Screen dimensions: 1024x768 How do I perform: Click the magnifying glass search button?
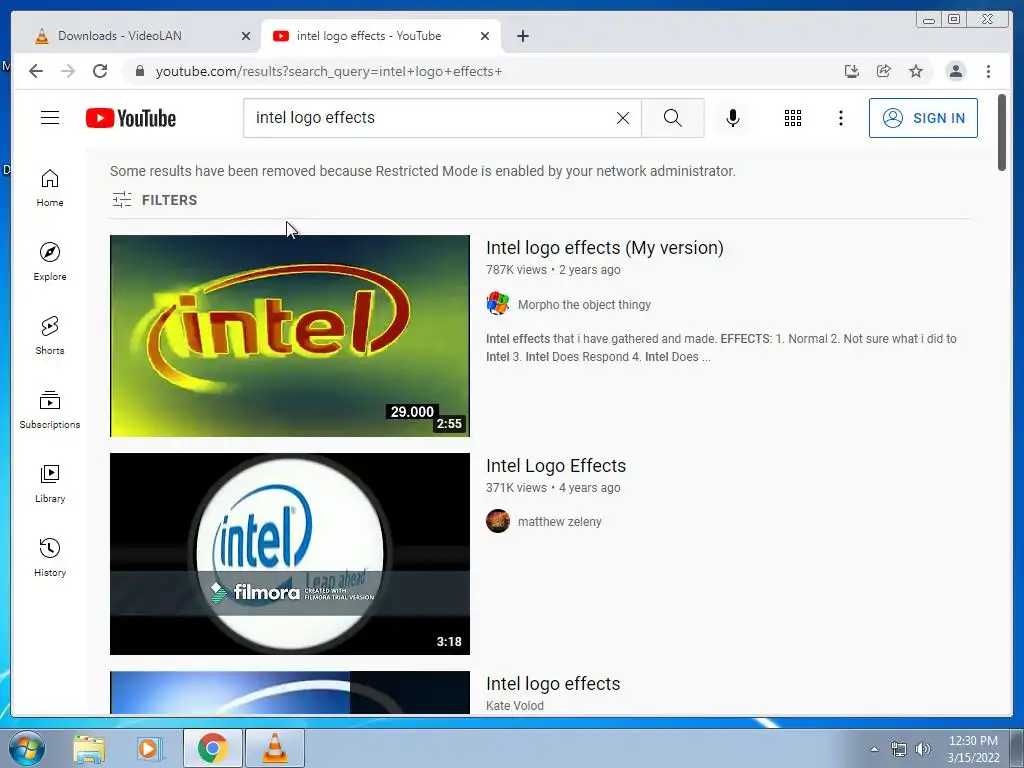pyautogui.click(x=673, y=118)
